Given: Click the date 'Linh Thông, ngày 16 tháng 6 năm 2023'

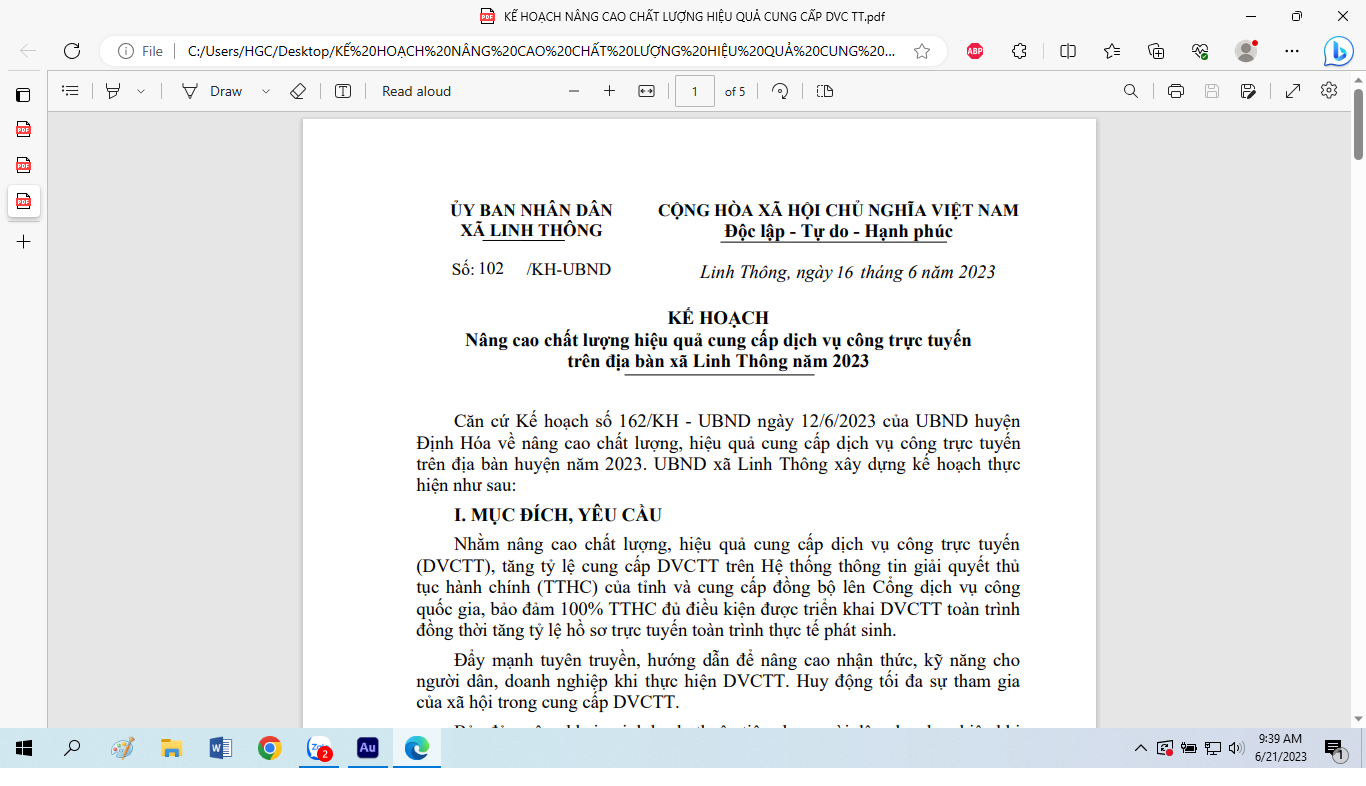Looking at the screenshot, I should (847, 272).
